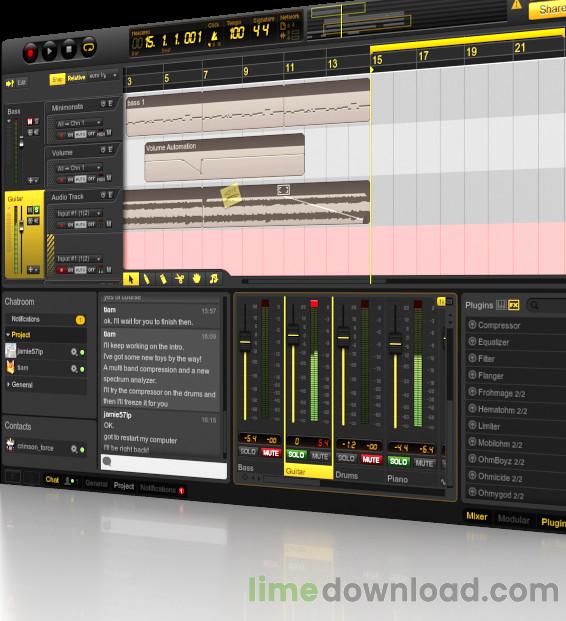Switch to the Chat tab at bottom
The image size is (566, 621).
point(52,480)
